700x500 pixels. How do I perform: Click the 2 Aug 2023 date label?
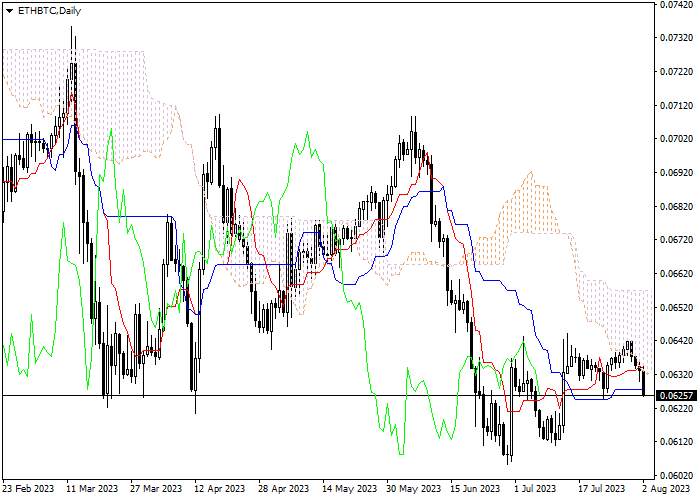[666, 489]
